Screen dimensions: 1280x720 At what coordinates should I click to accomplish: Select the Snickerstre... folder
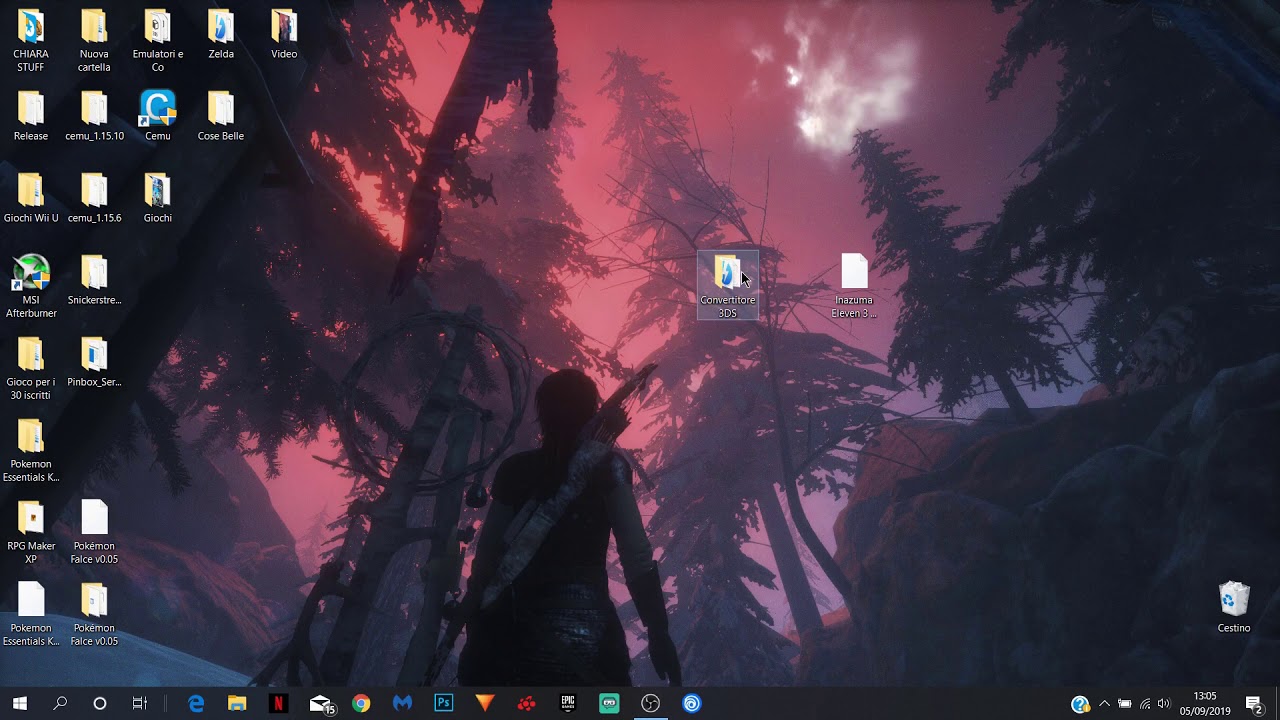tap(94, 280)
